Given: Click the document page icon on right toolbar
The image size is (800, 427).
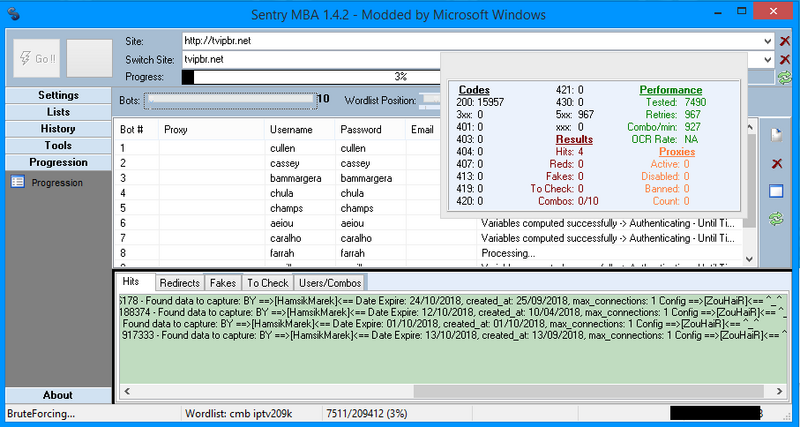Looking at the screenshot, I should (x=776, y=135).
